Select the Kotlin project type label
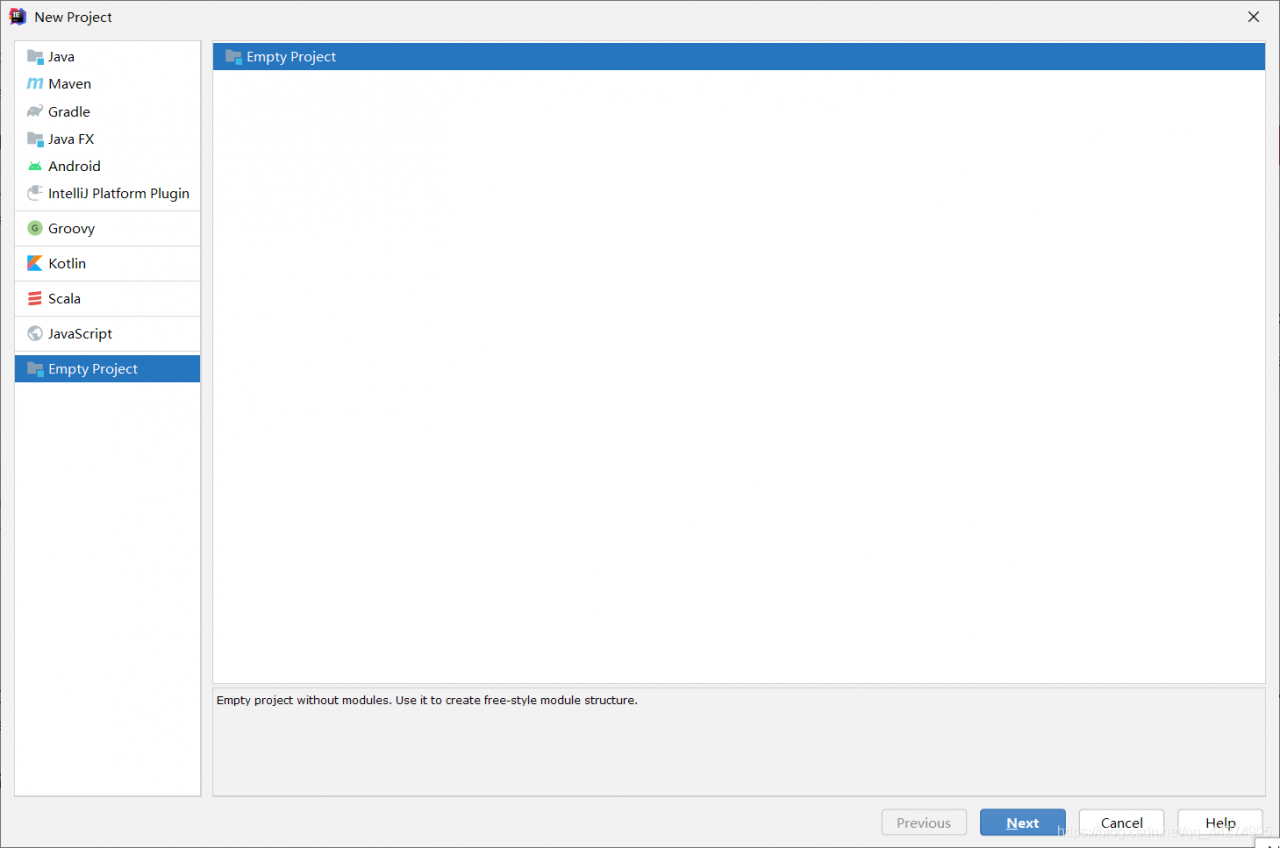The width and height of the screenshot is (1280, 848). (67, 264)
